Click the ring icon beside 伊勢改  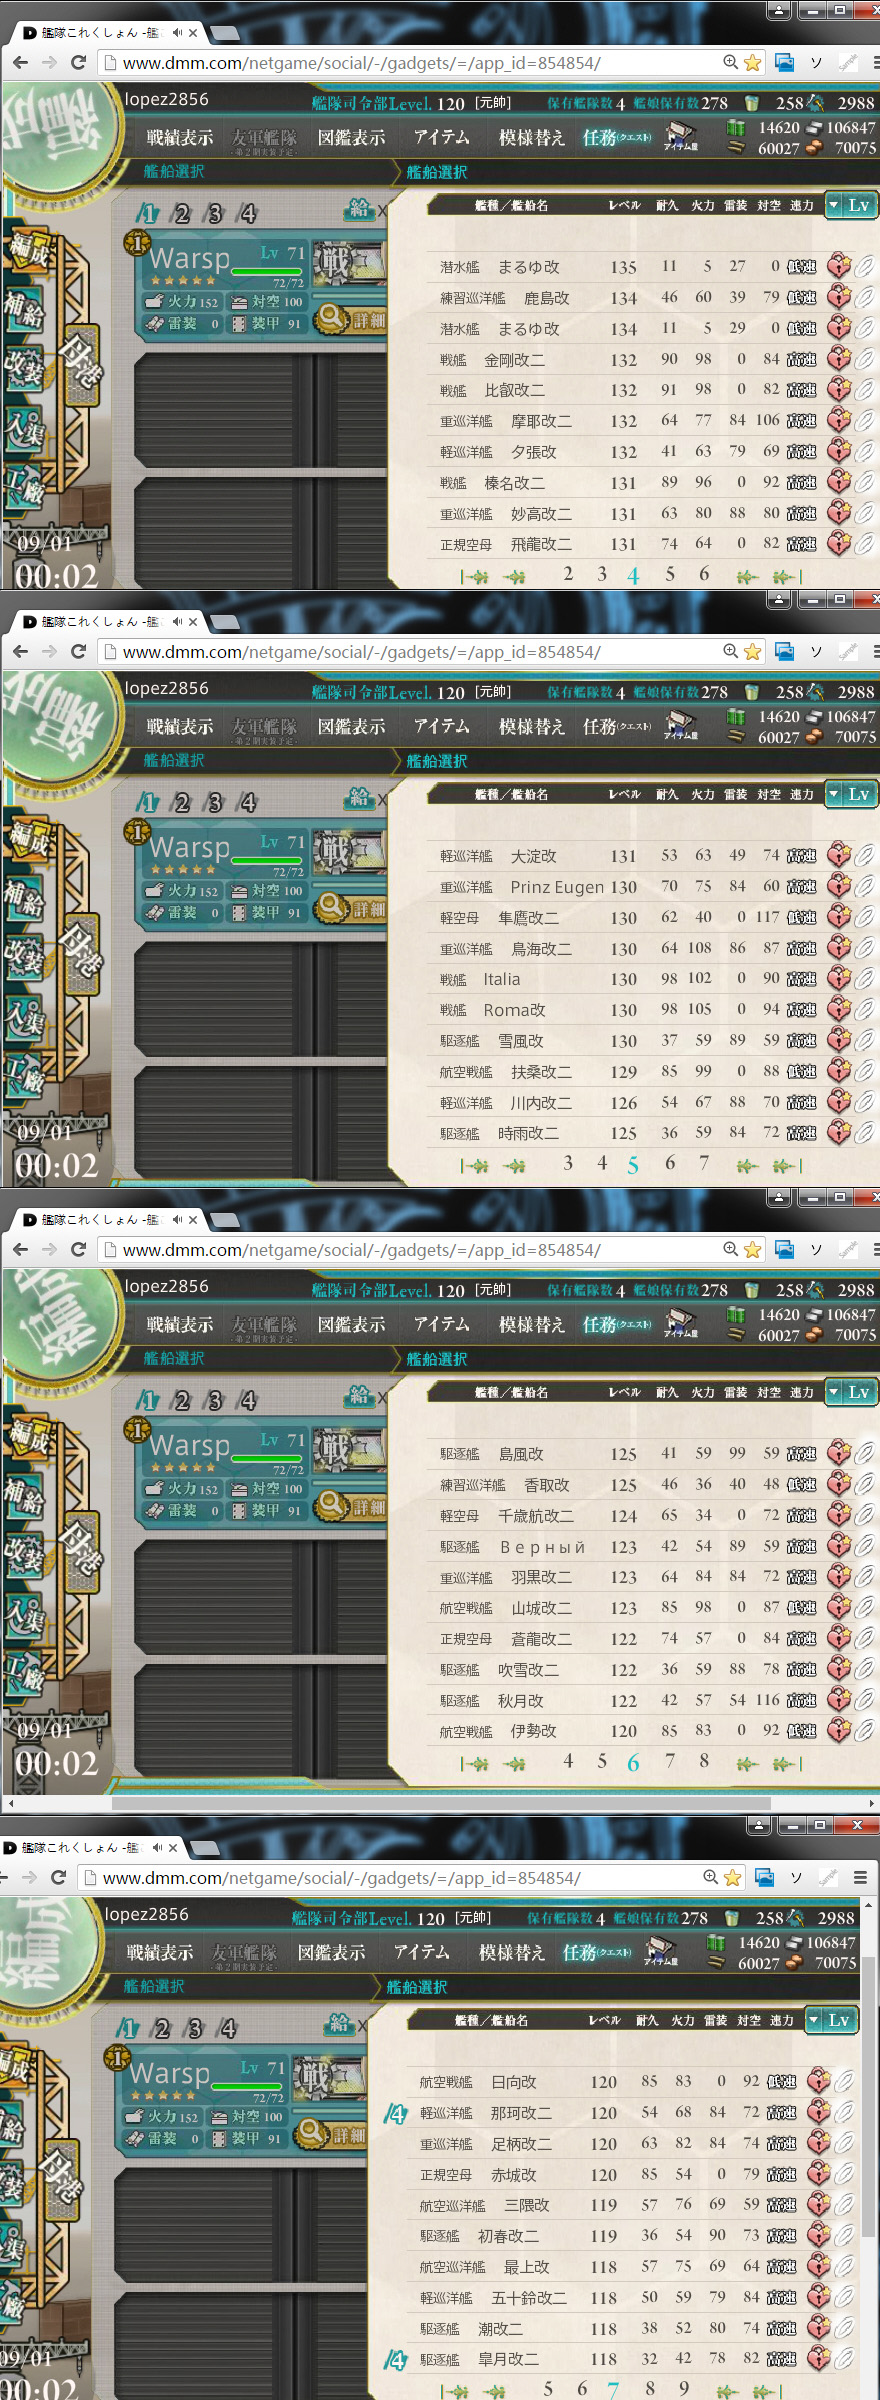tap(865, 1731)
